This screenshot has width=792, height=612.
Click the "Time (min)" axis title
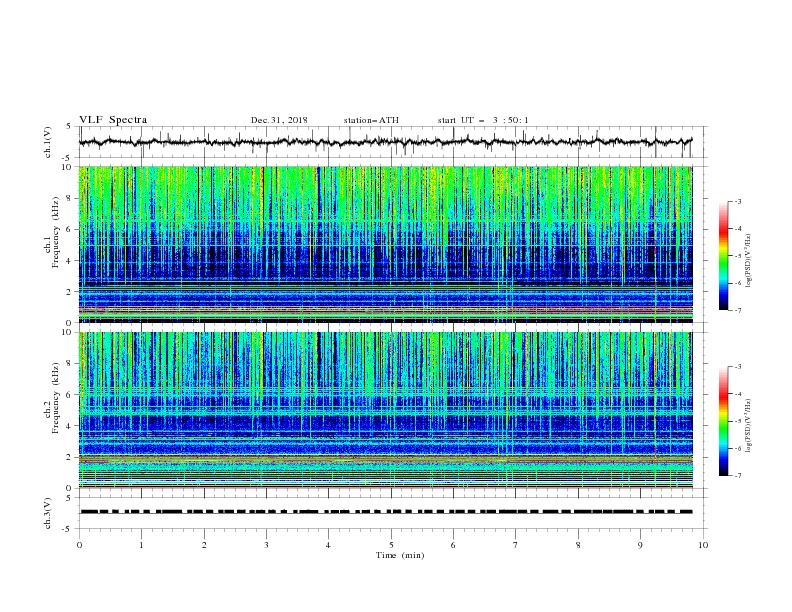400,555
